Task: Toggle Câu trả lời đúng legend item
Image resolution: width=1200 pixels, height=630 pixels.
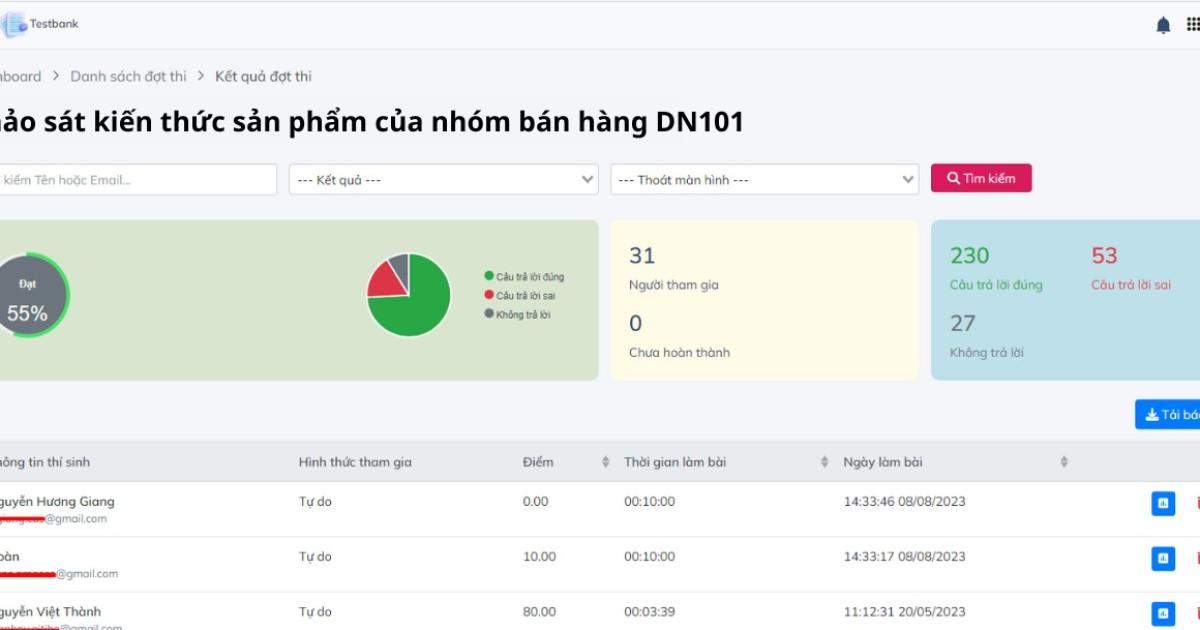Action: pyautogui.click(x=524, y=276)
